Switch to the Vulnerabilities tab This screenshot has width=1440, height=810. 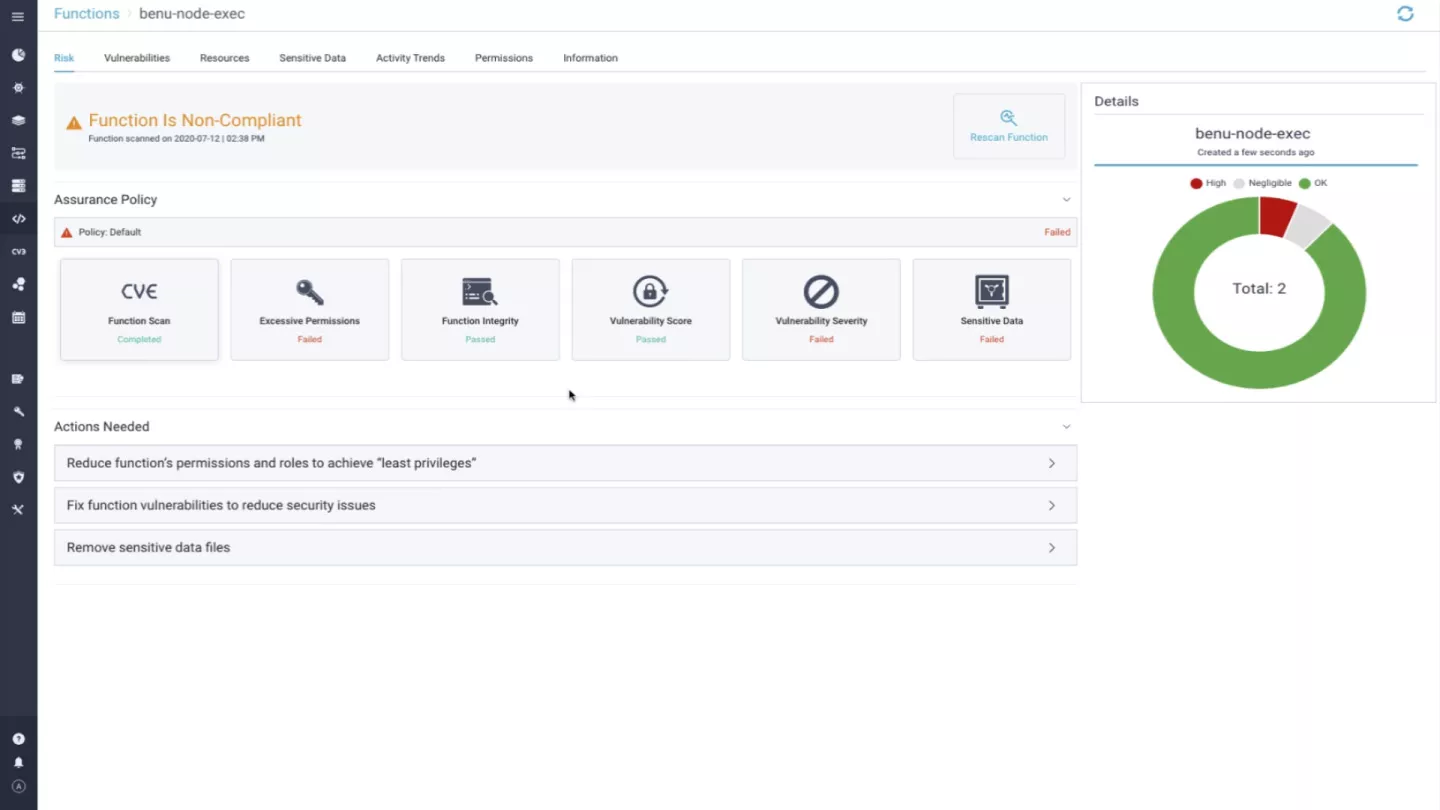click(137, 58)
